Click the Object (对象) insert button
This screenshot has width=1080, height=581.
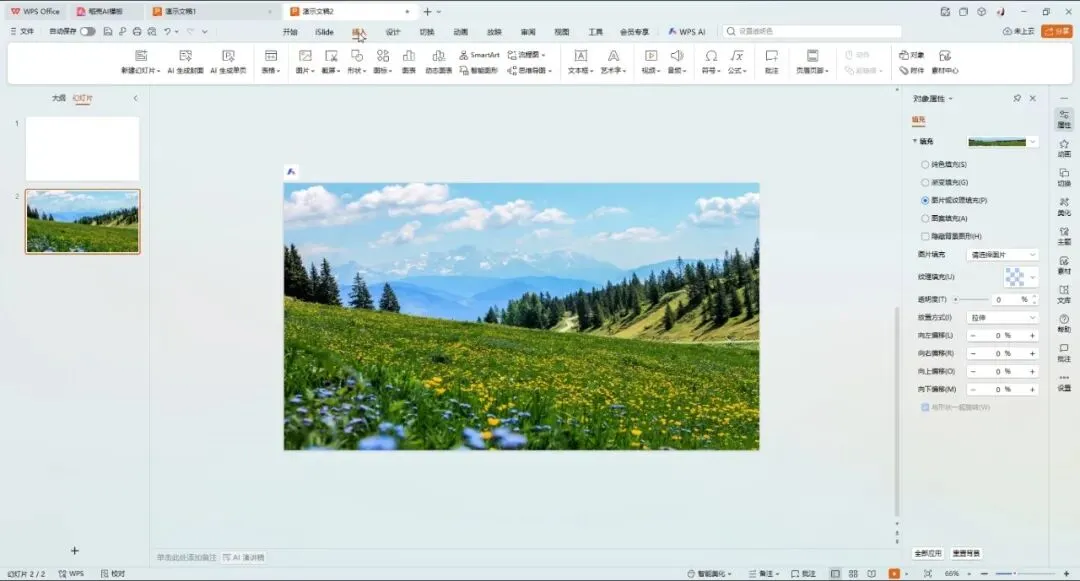point(911,54)
